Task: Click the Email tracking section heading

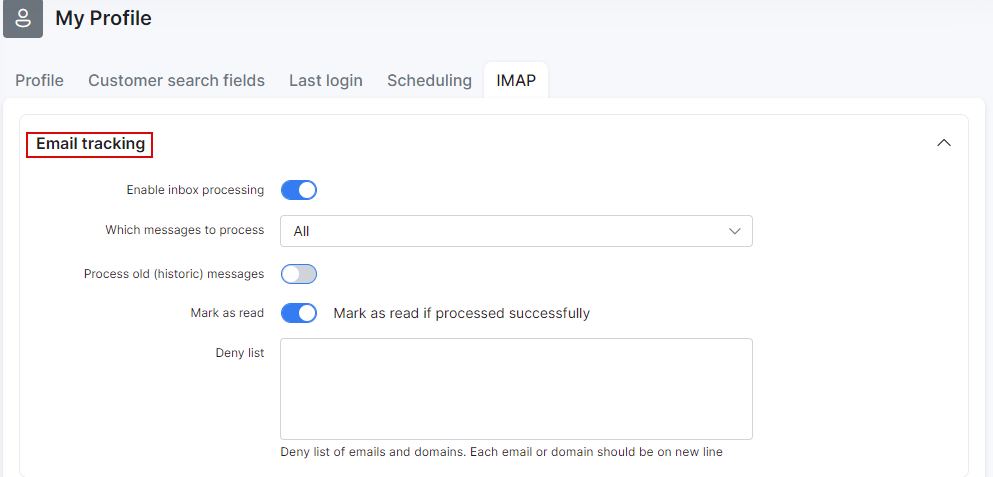Action: (91, 144)
